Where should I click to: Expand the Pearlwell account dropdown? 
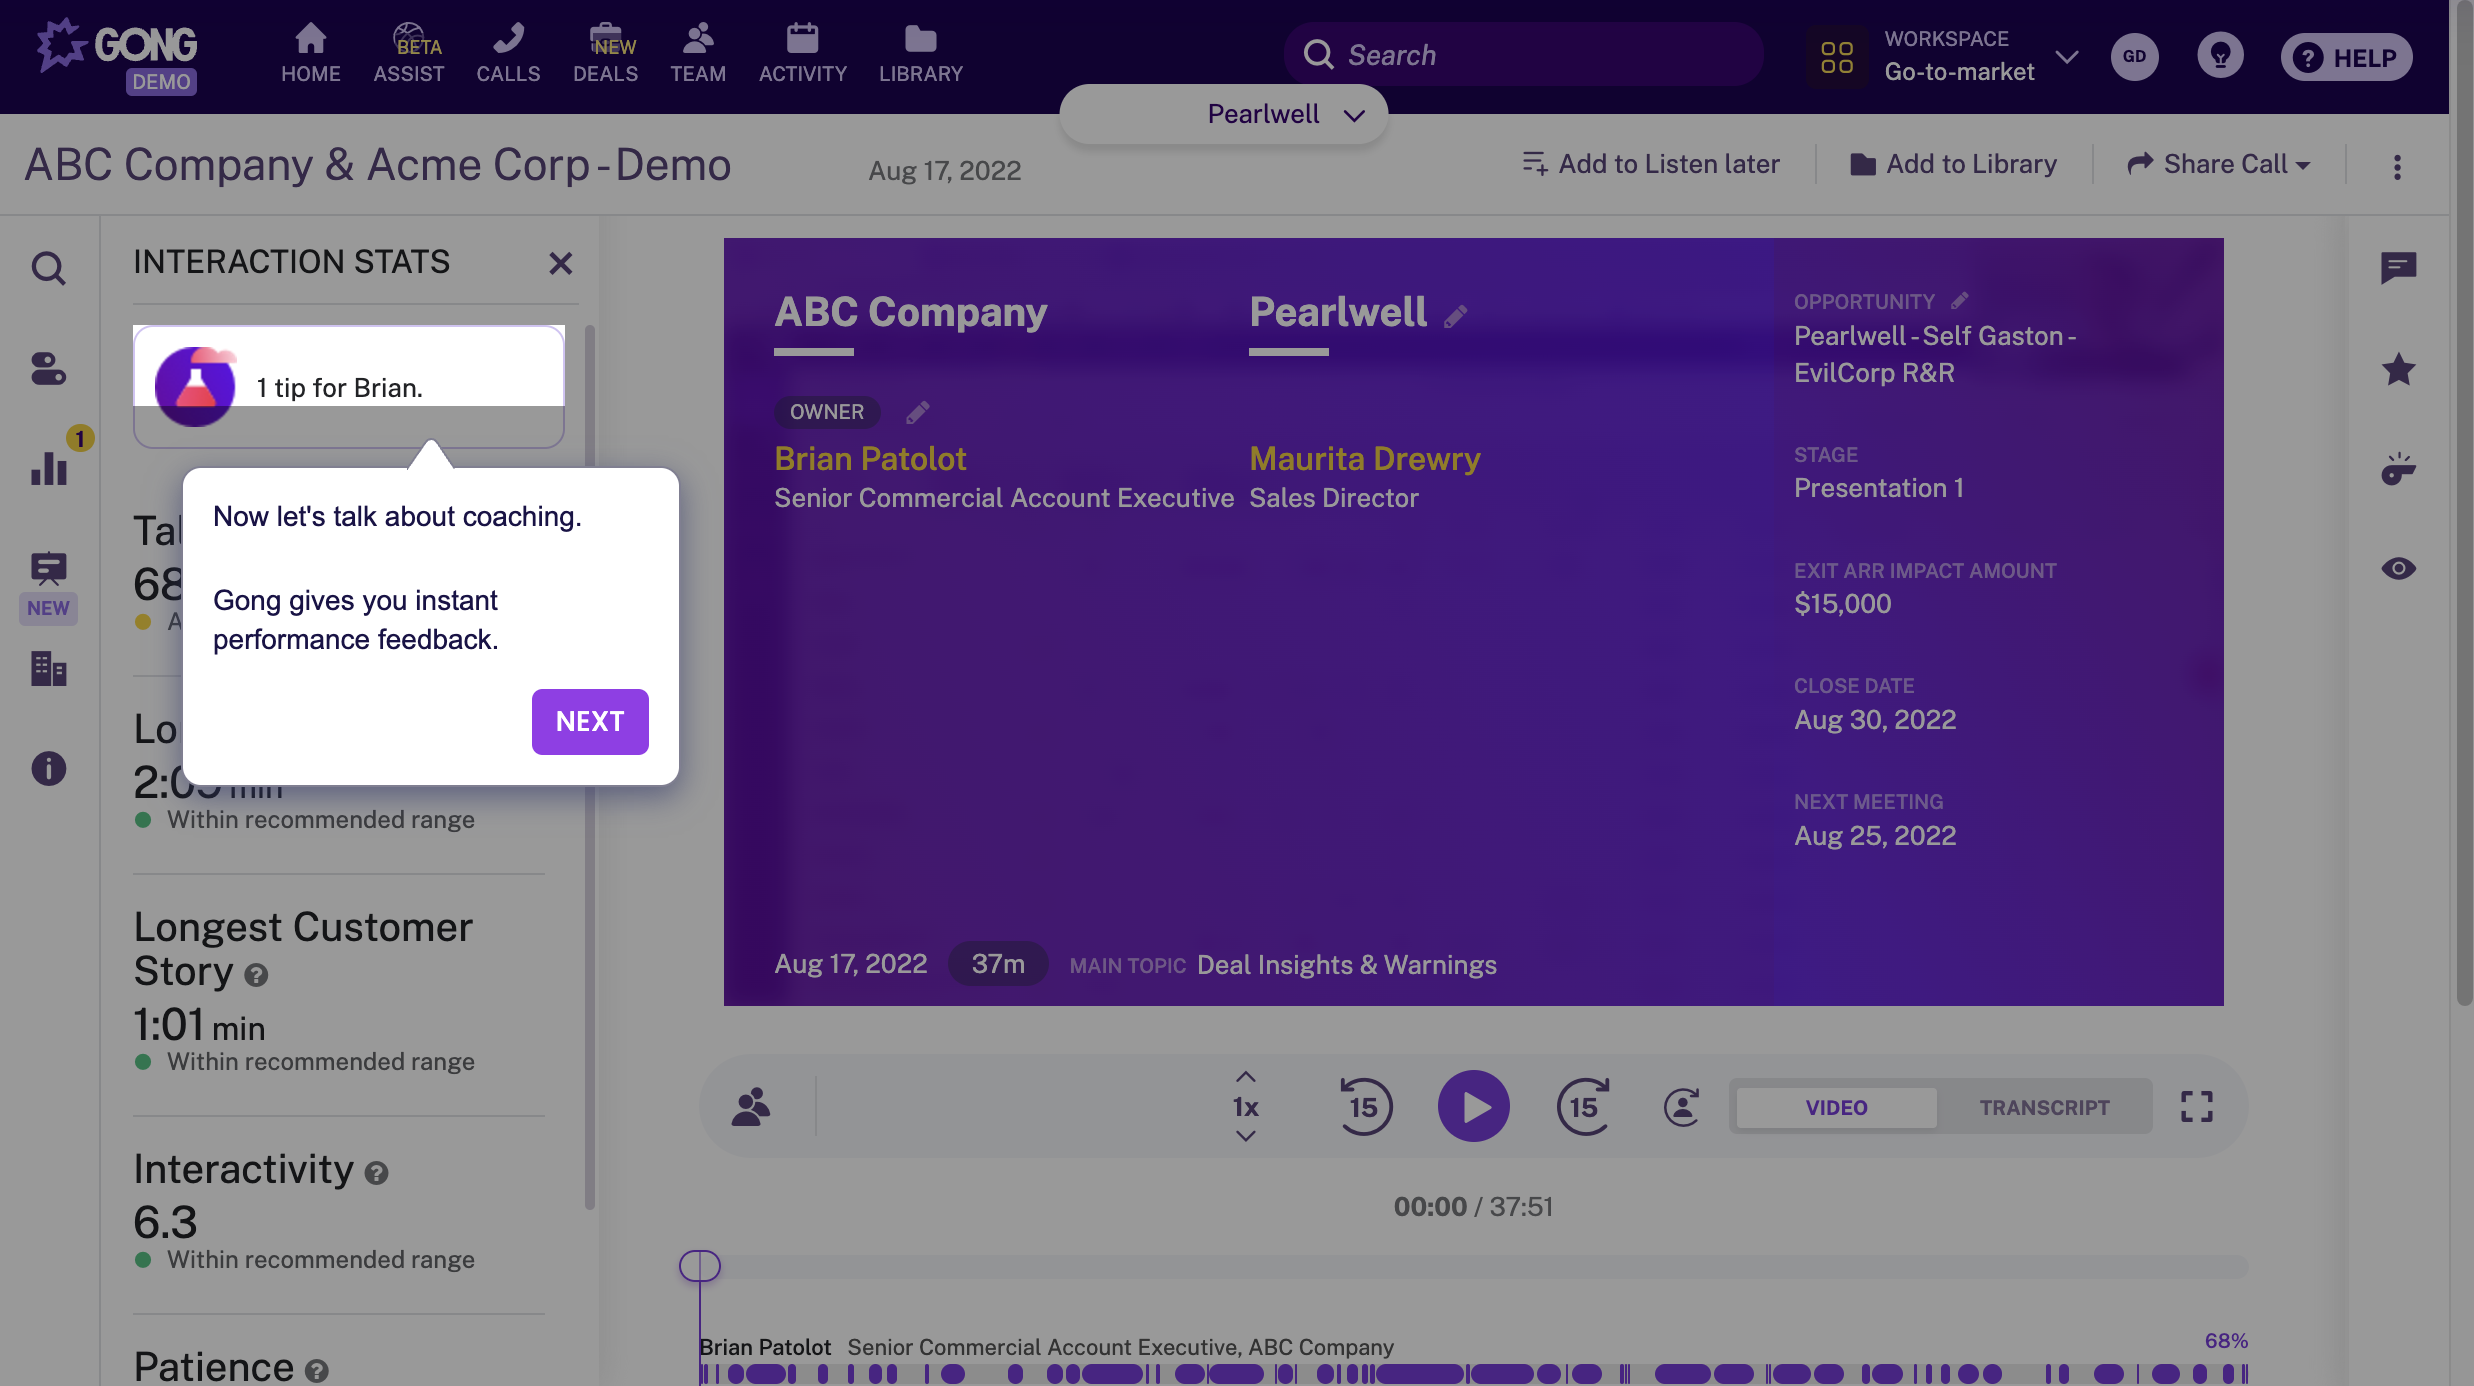[x=1224, y=114]
